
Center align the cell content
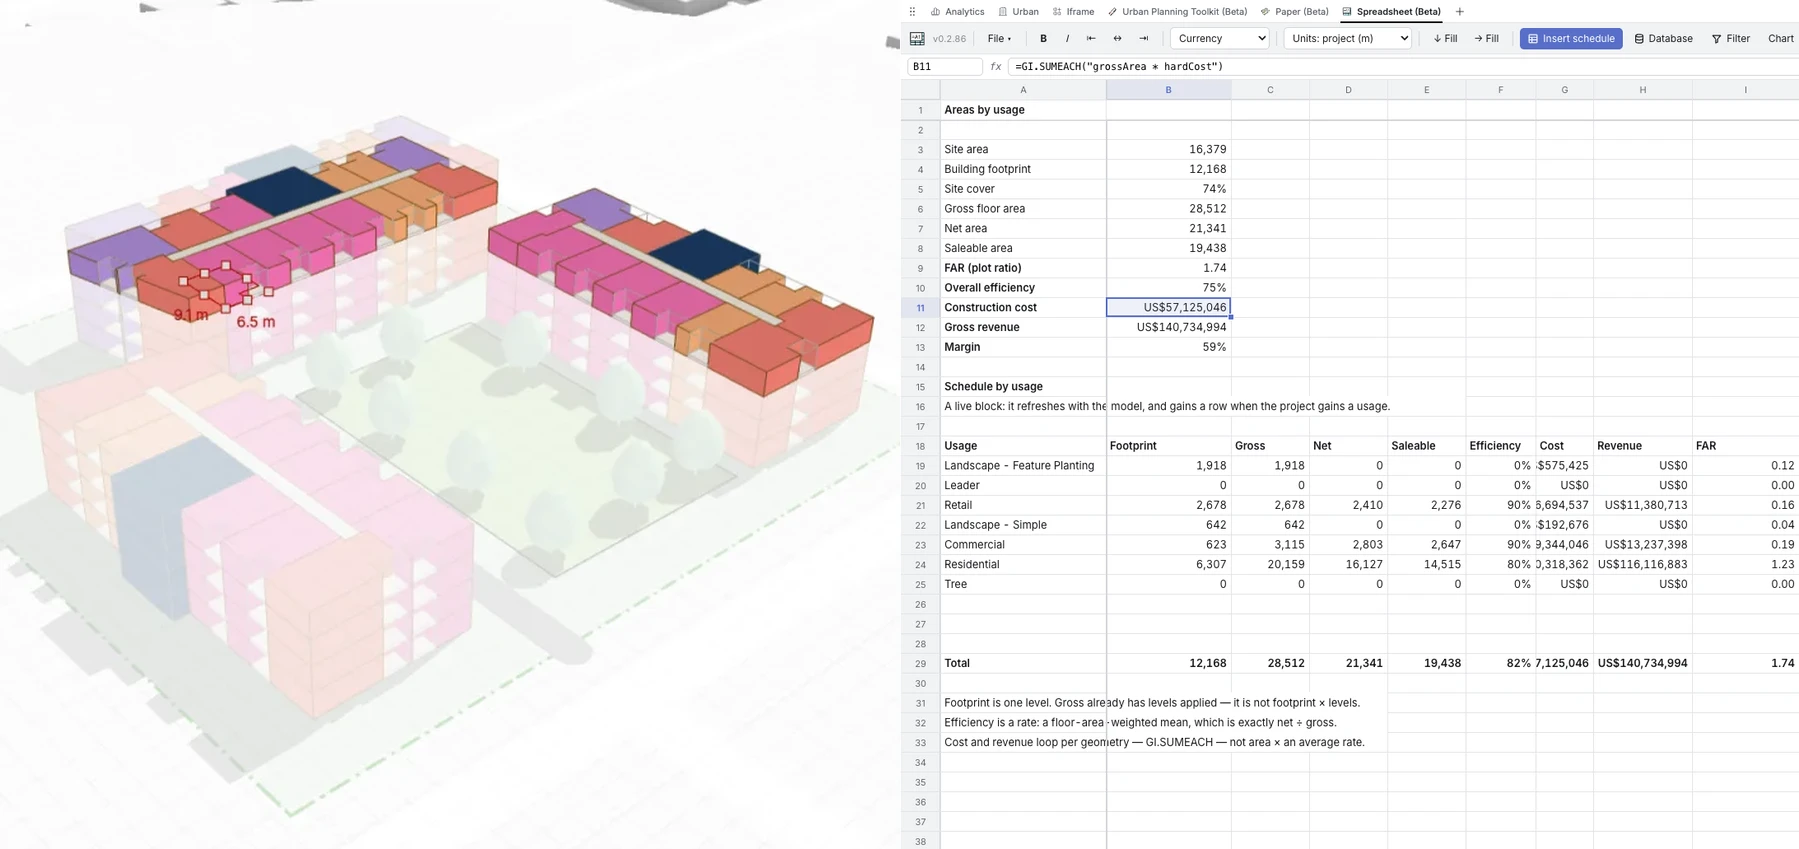pos(1117,39)
